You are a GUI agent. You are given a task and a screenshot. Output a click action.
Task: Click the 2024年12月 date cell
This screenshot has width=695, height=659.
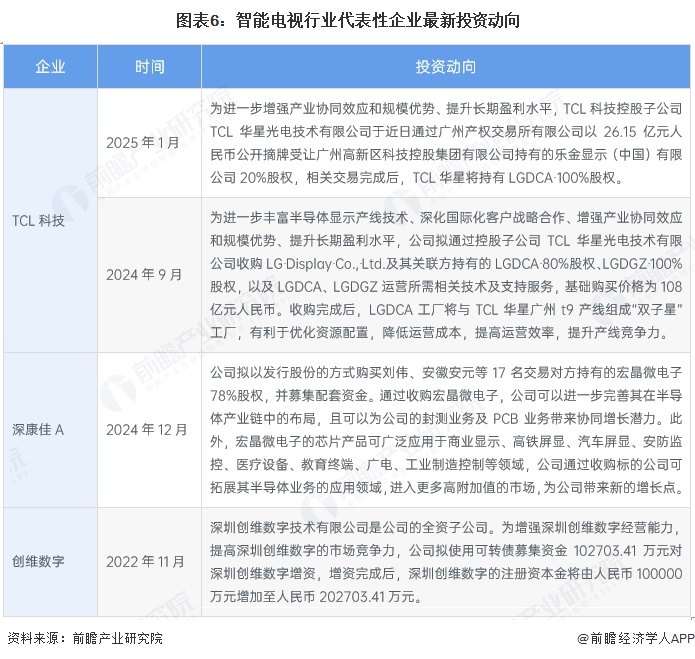[x=149, y=430]
